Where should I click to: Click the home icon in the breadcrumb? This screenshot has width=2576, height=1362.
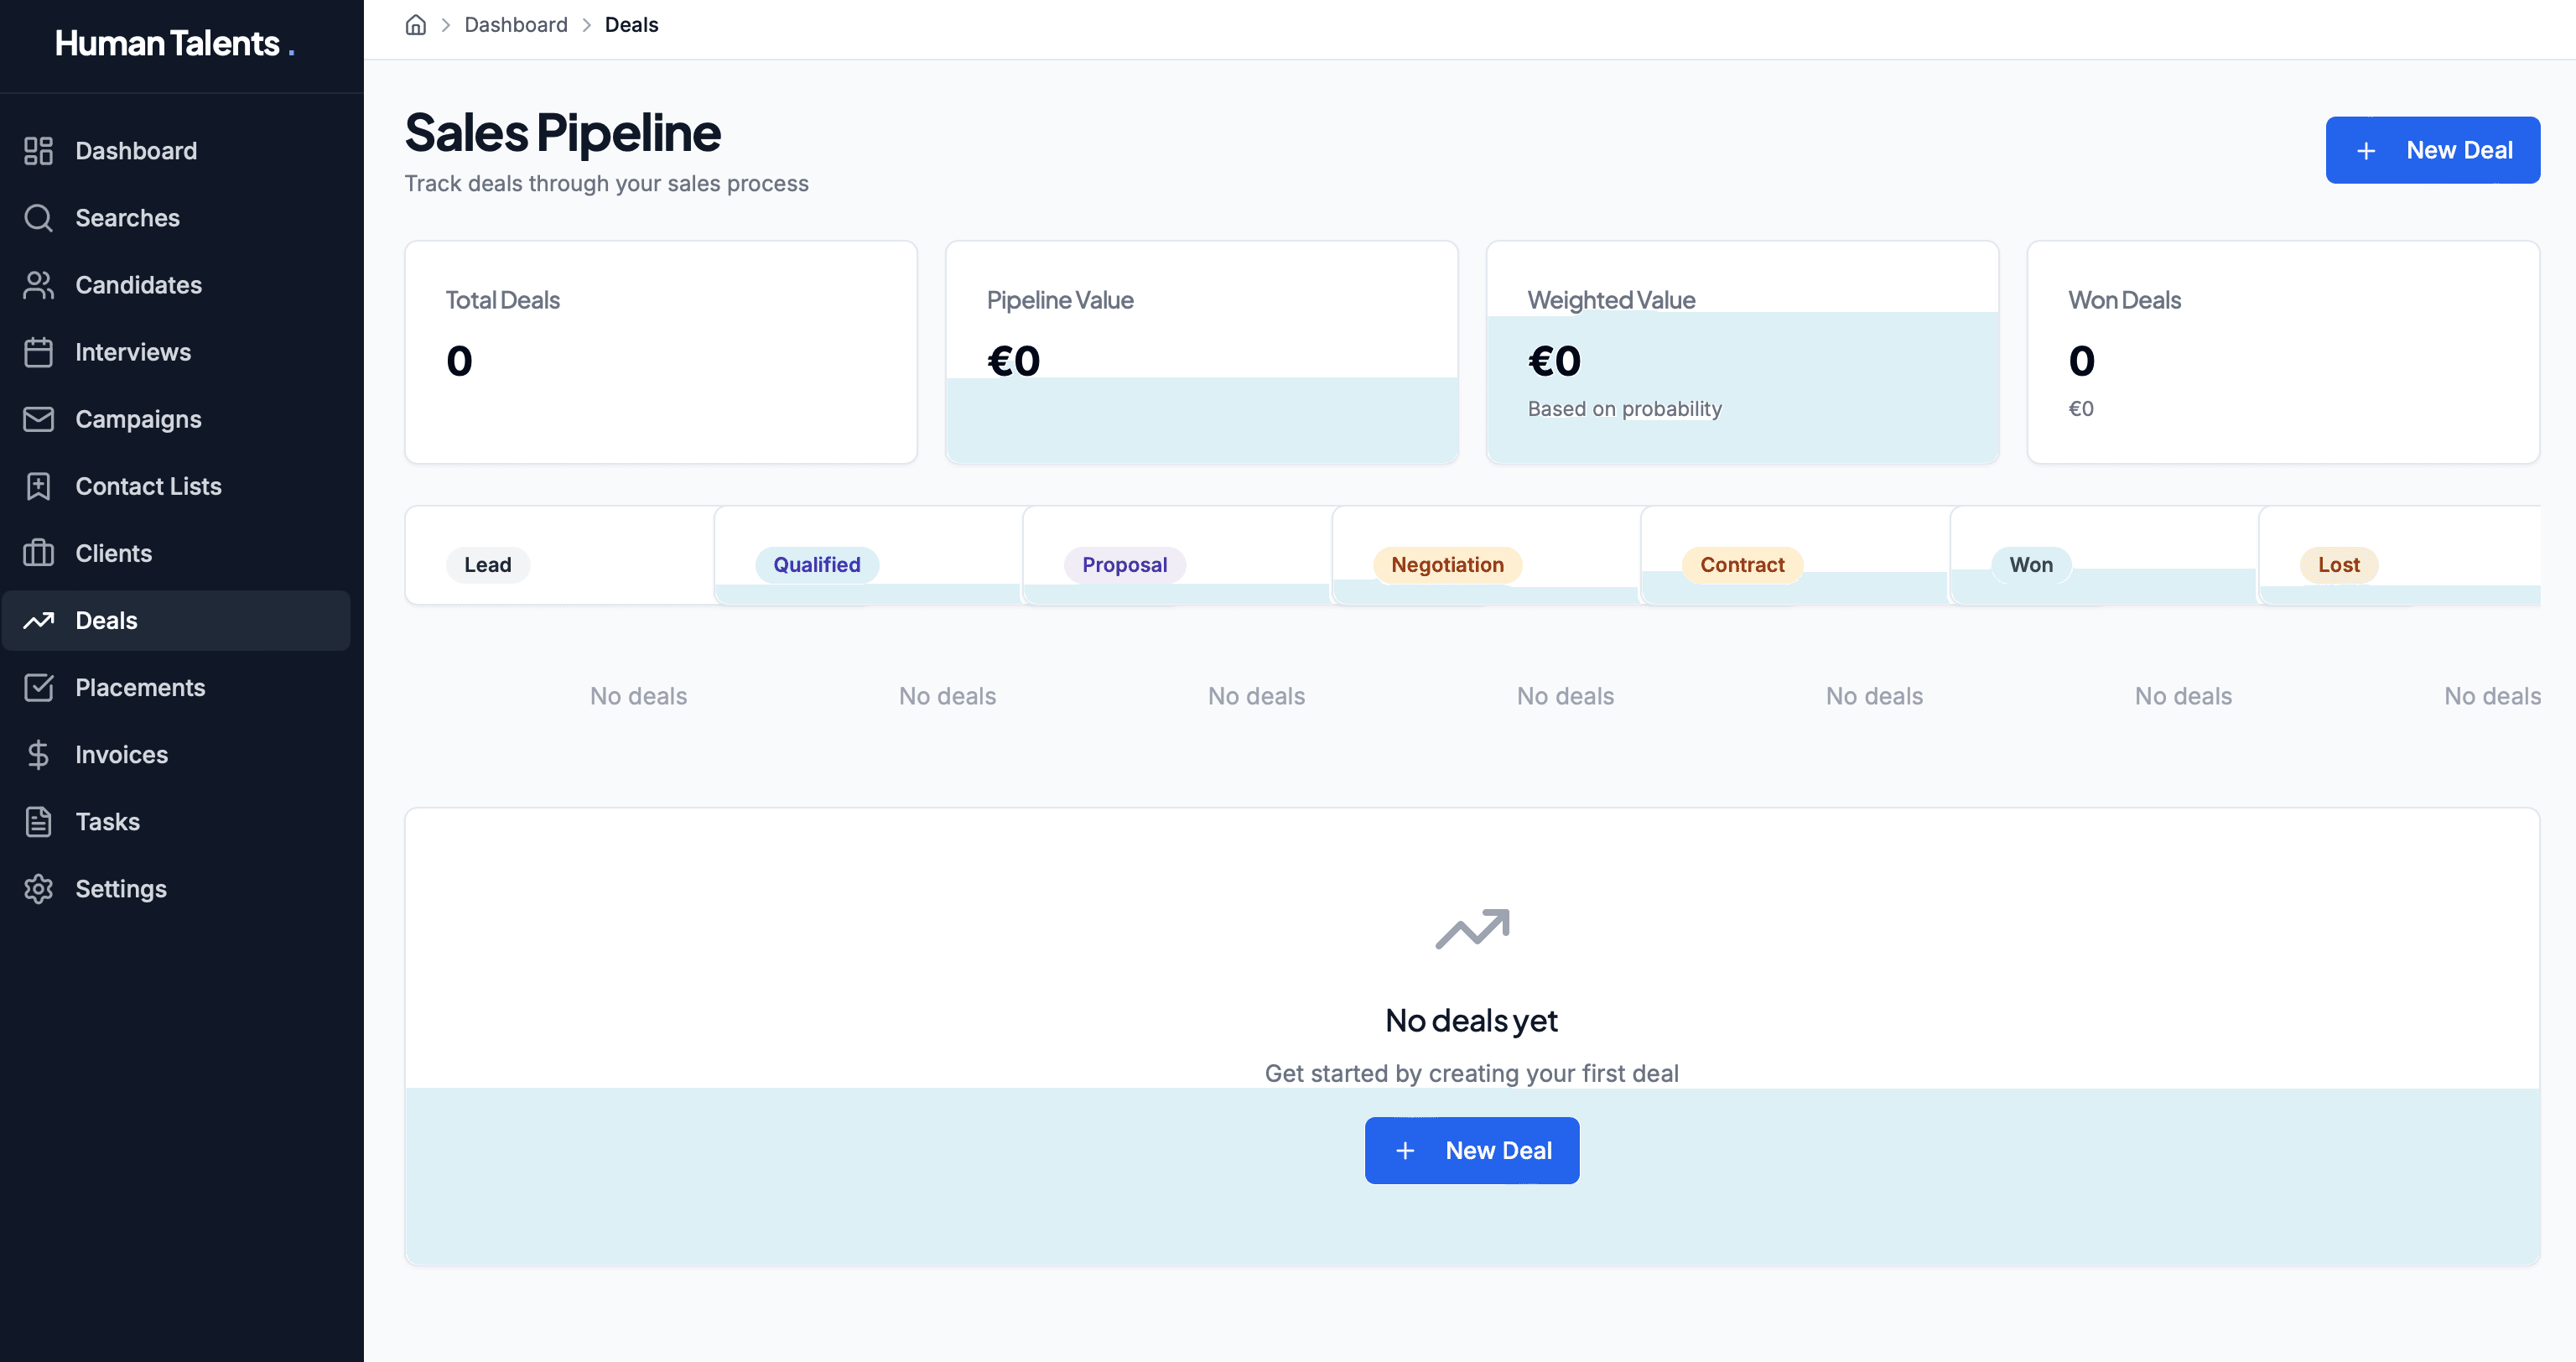[415, 24]
